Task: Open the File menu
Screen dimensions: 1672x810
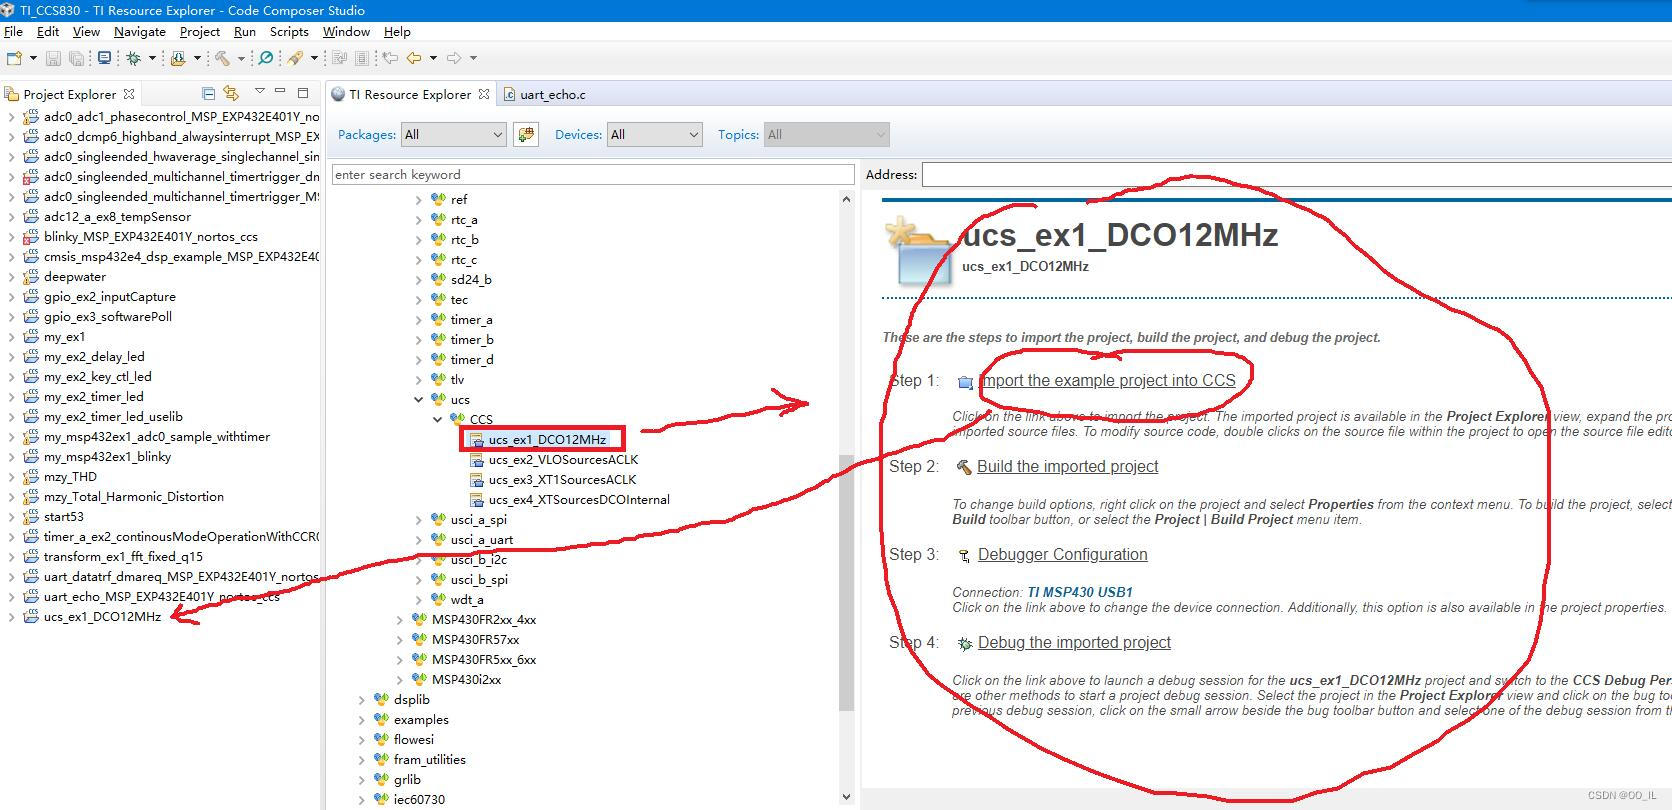Action: [x=13, y=32]
